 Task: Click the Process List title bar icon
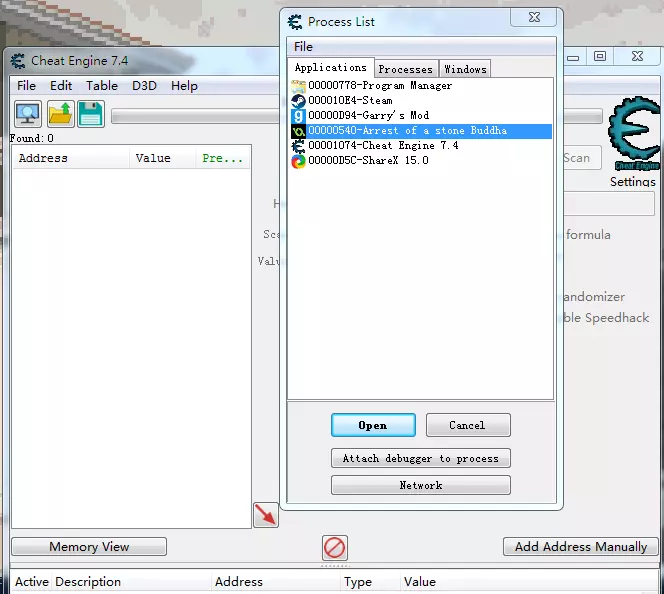[x=295, y=22]
